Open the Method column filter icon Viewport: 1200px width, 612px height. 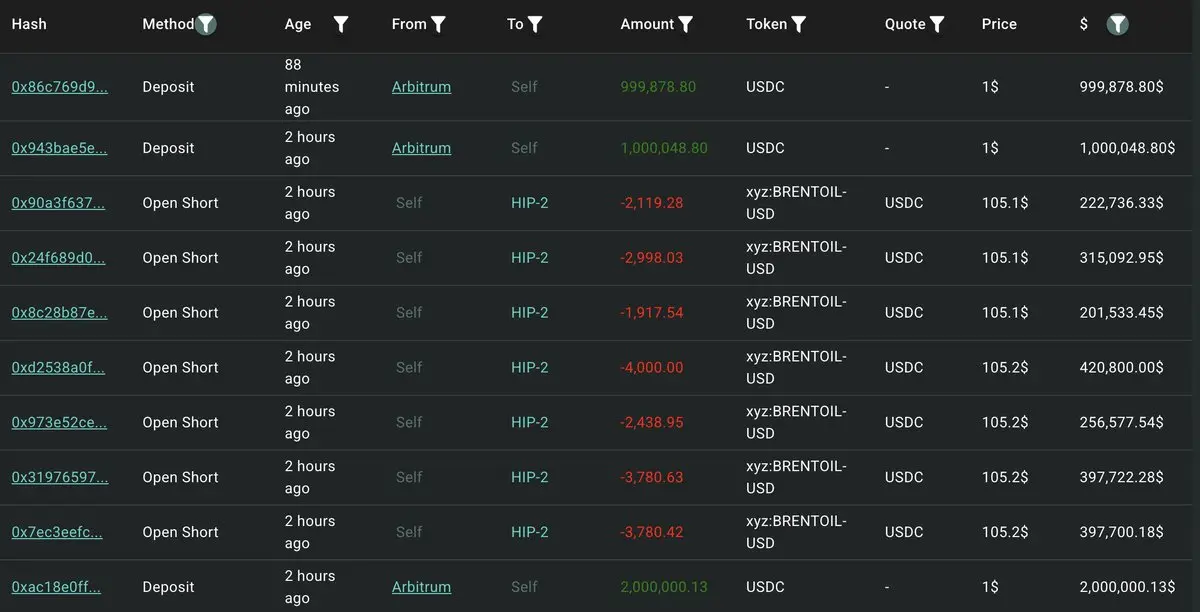(206, 25)
